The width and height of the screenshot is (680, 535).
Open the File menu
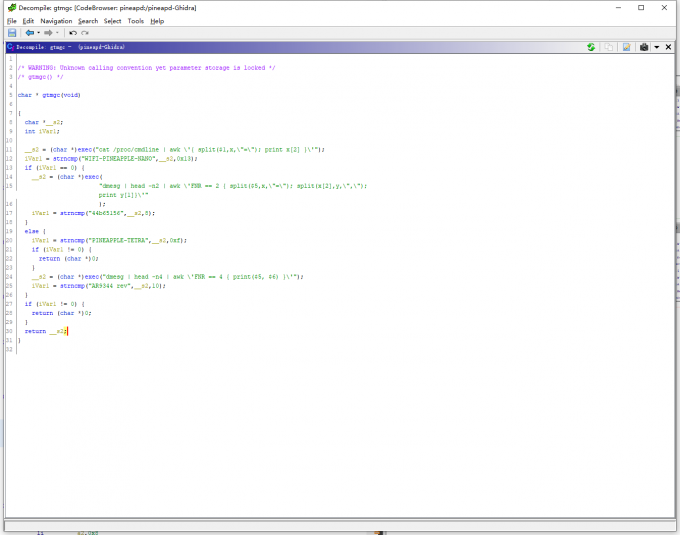[12, 21]
